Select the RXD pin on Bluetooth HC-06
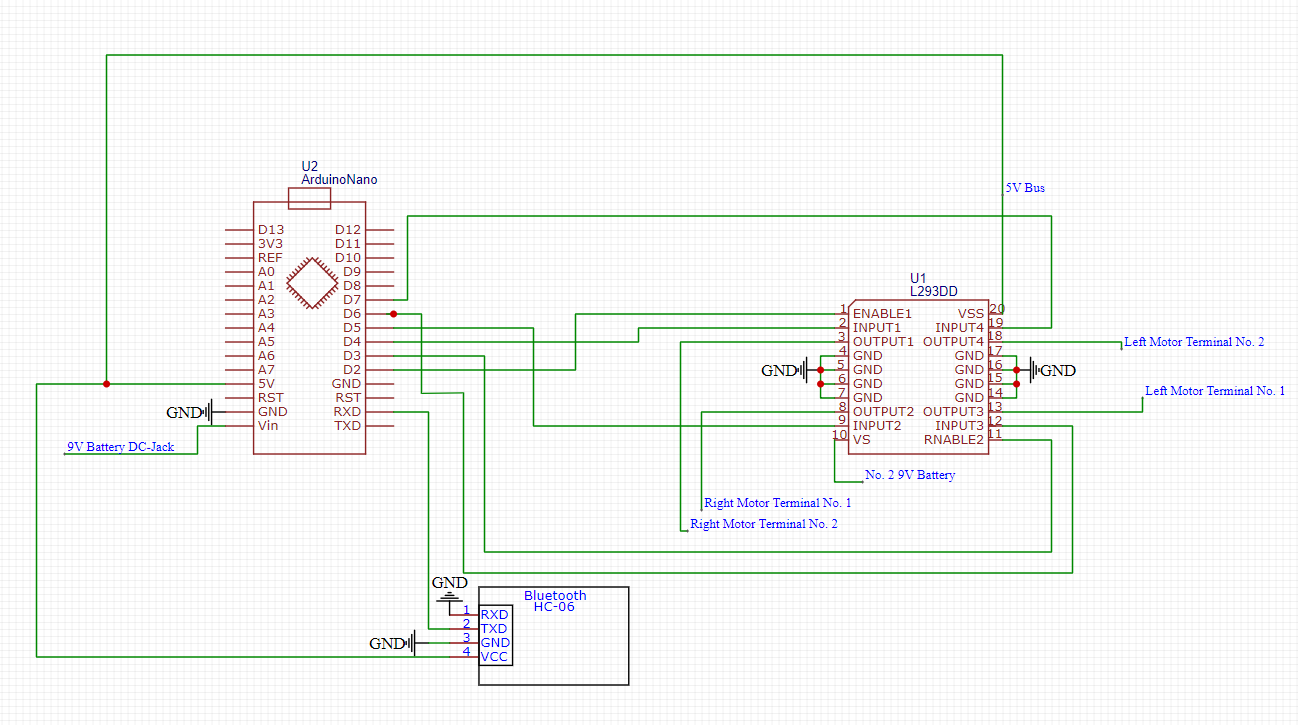This screenshot has height=725, width=1298. [x=495, y=615]
